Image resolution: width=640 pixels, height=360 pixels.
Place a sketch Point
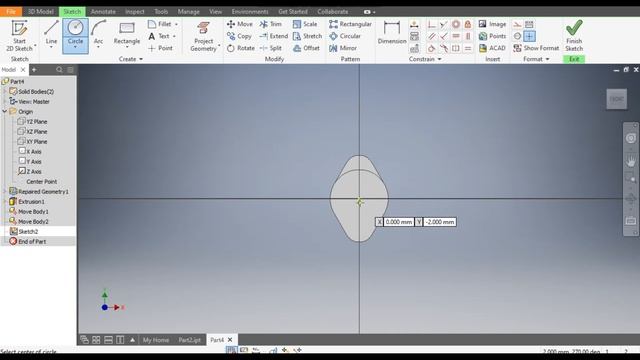point(160,48)
